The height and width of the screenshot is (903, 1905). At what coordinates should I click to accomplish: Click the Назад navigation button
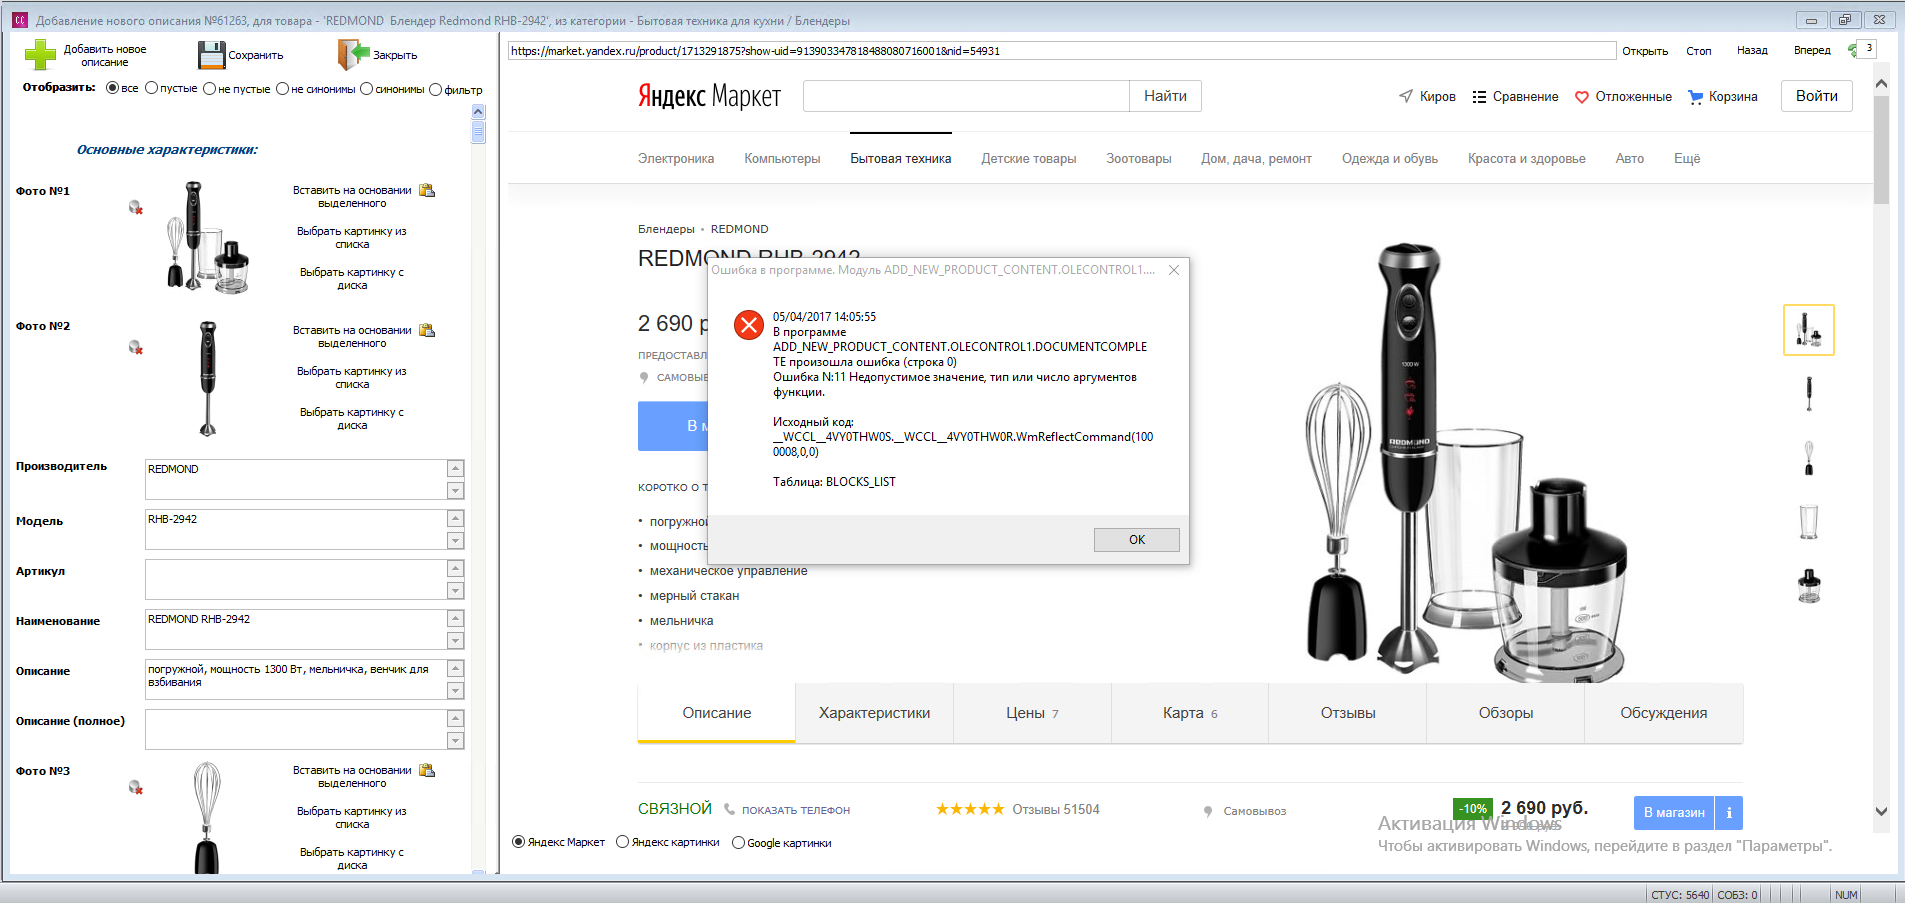pos(1752,51)
